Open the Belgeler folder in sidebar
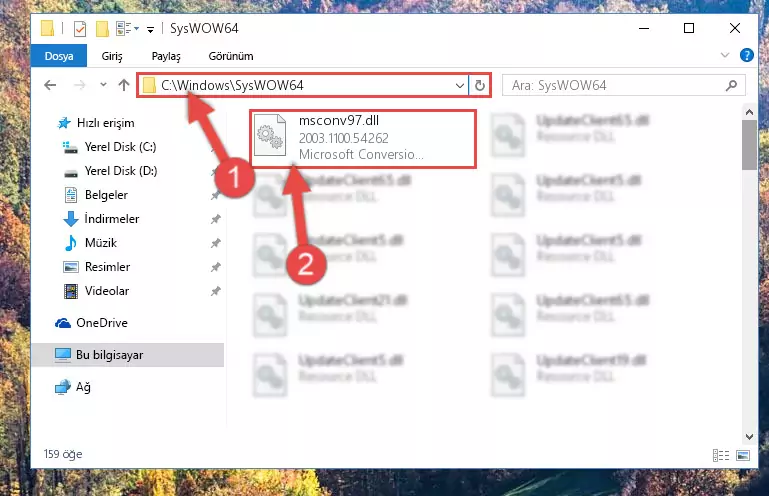Screen dimensions: 769x496 (x=106, y=195)
